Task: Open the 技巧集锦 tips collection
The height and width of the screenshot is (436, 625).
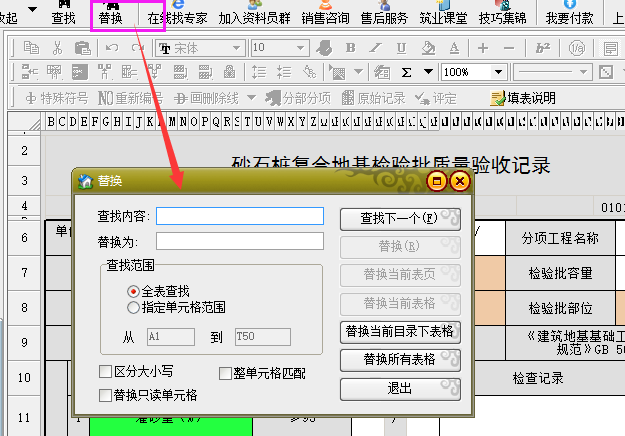Action: [x=503, y=14]
